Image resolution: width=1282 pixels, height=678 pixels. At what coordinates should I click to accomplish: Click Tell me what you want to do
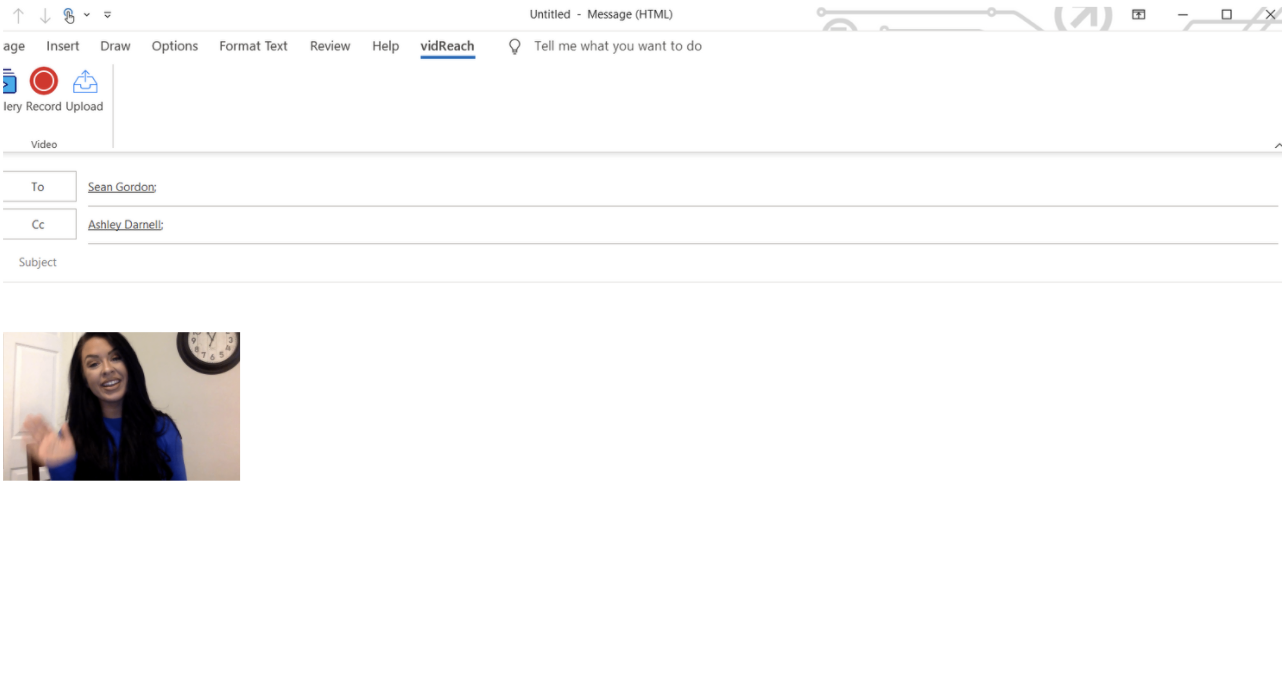point(618,46)
